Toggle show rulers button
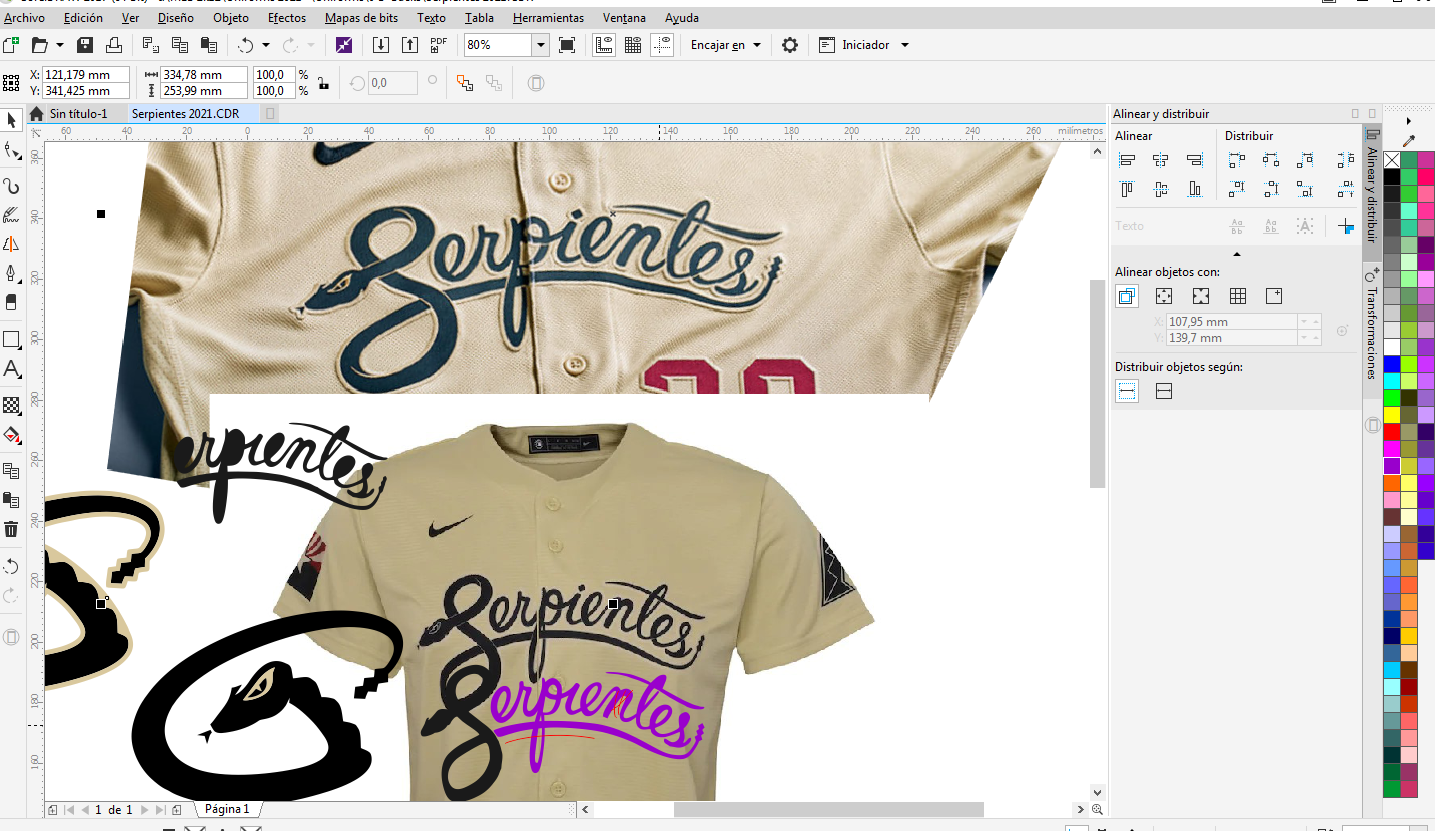Viewport: 1435px width, 831px height. point(603,45)
